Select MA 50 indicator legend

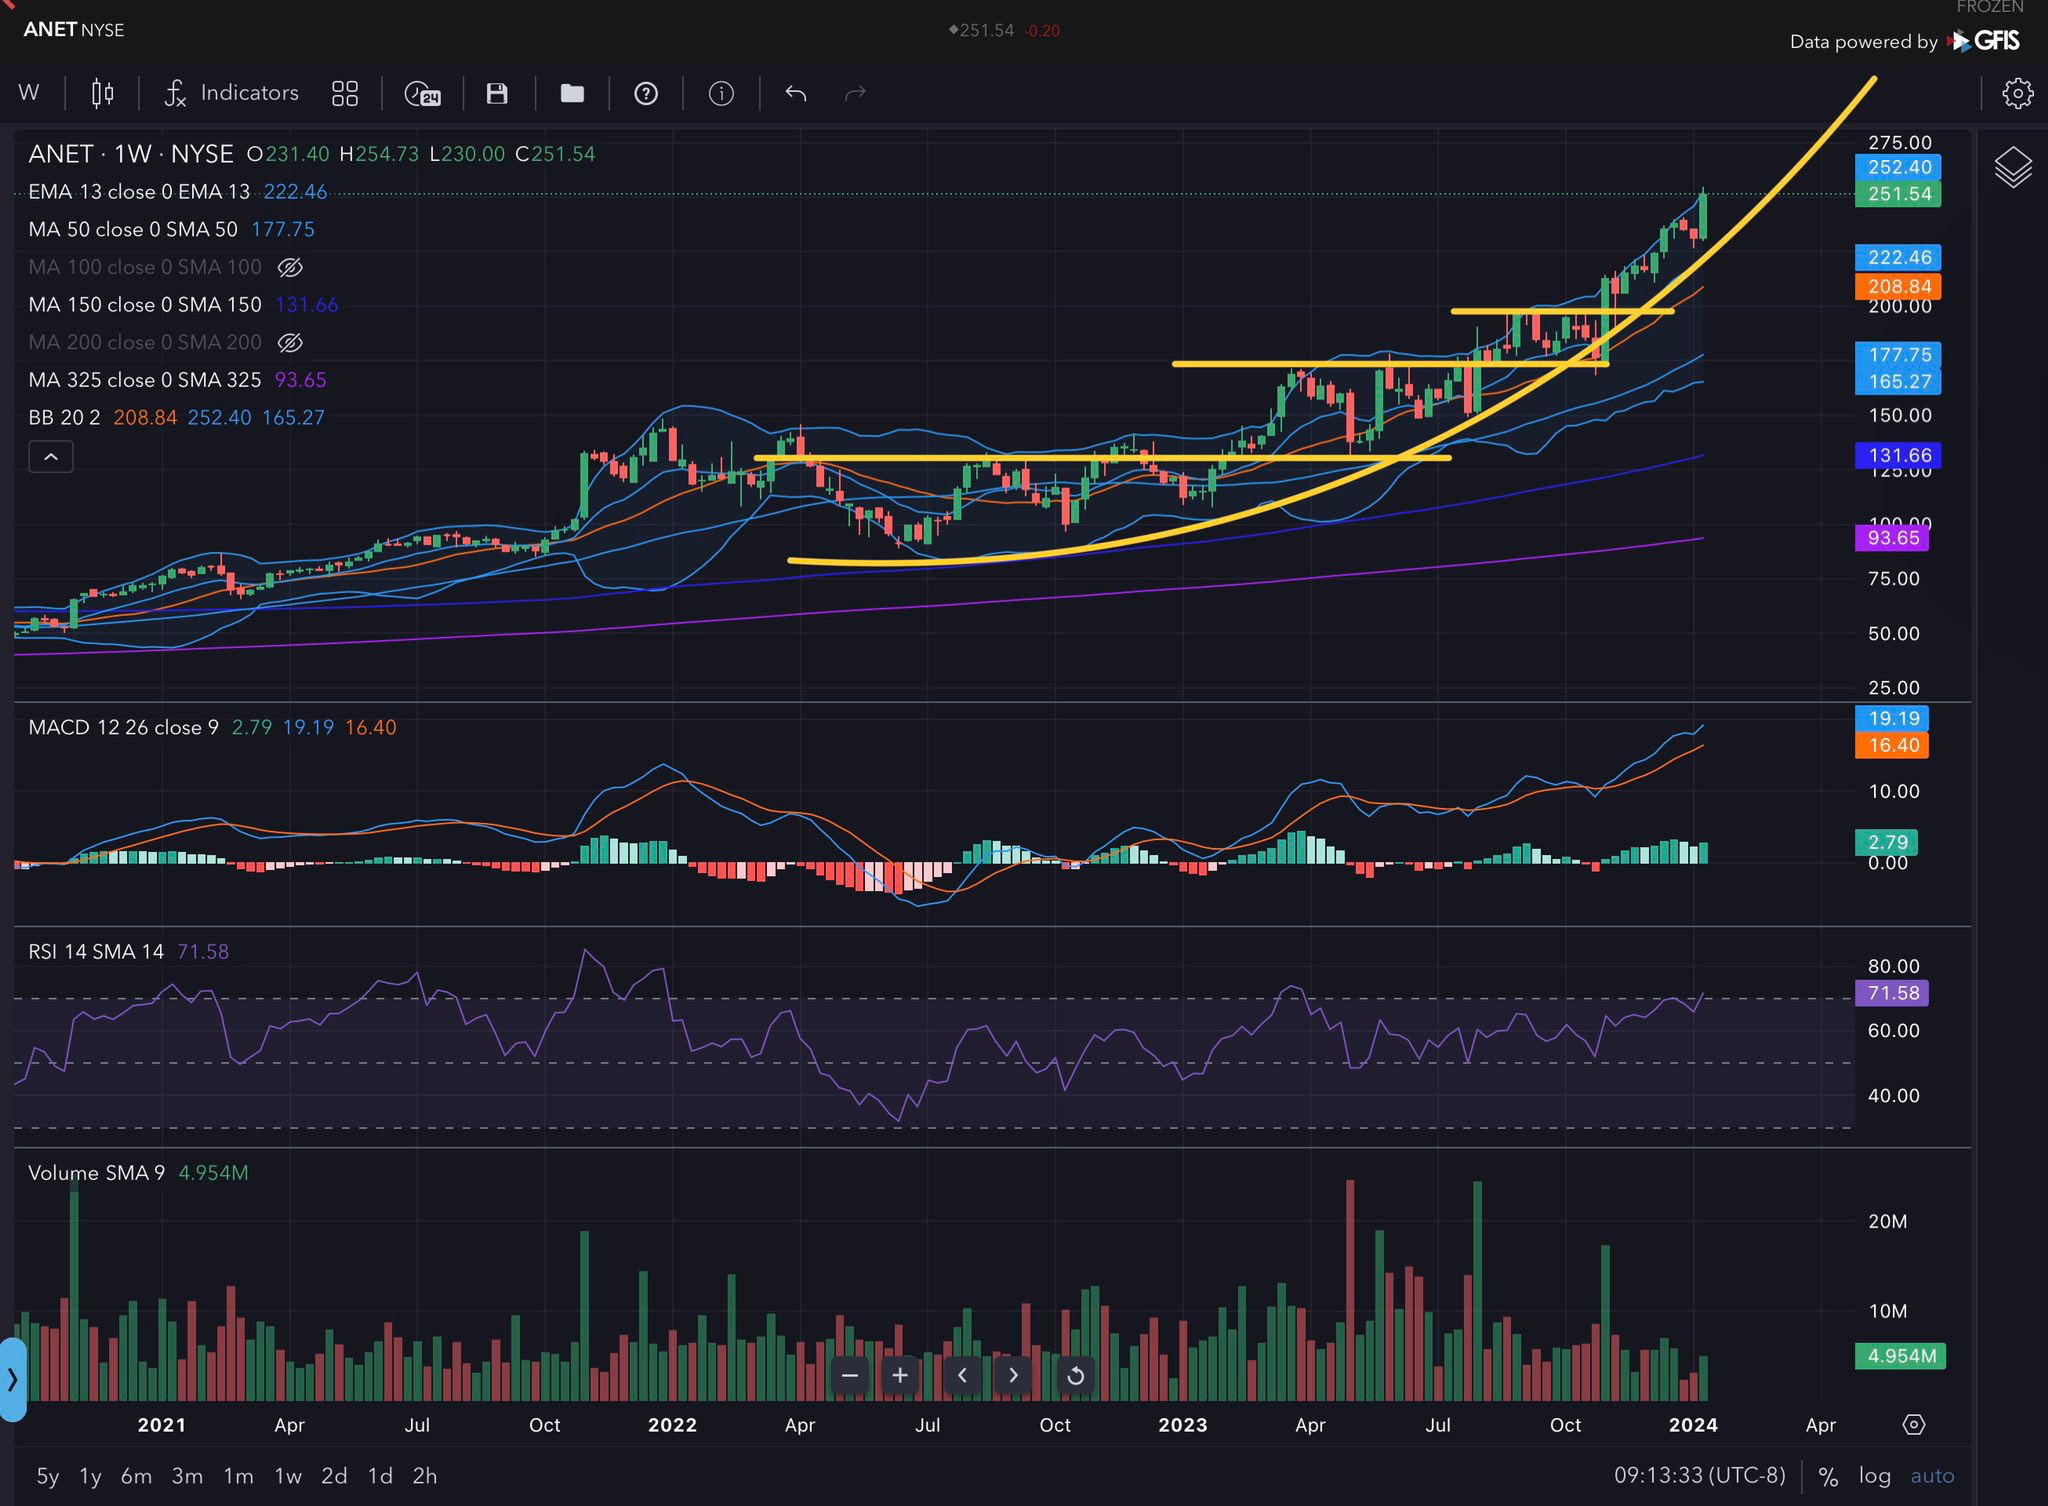coord(171,230)
